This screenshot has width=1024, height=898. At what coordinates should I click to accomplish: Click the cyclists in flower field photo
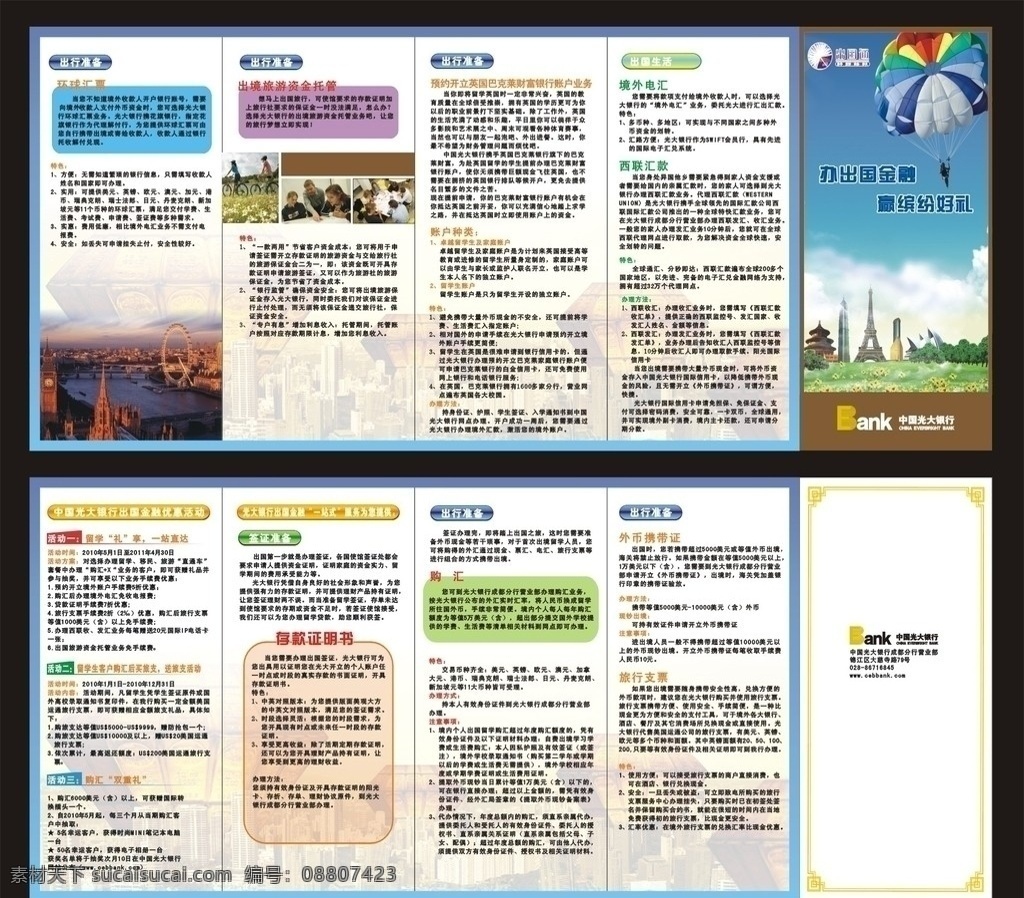point(250,188)
